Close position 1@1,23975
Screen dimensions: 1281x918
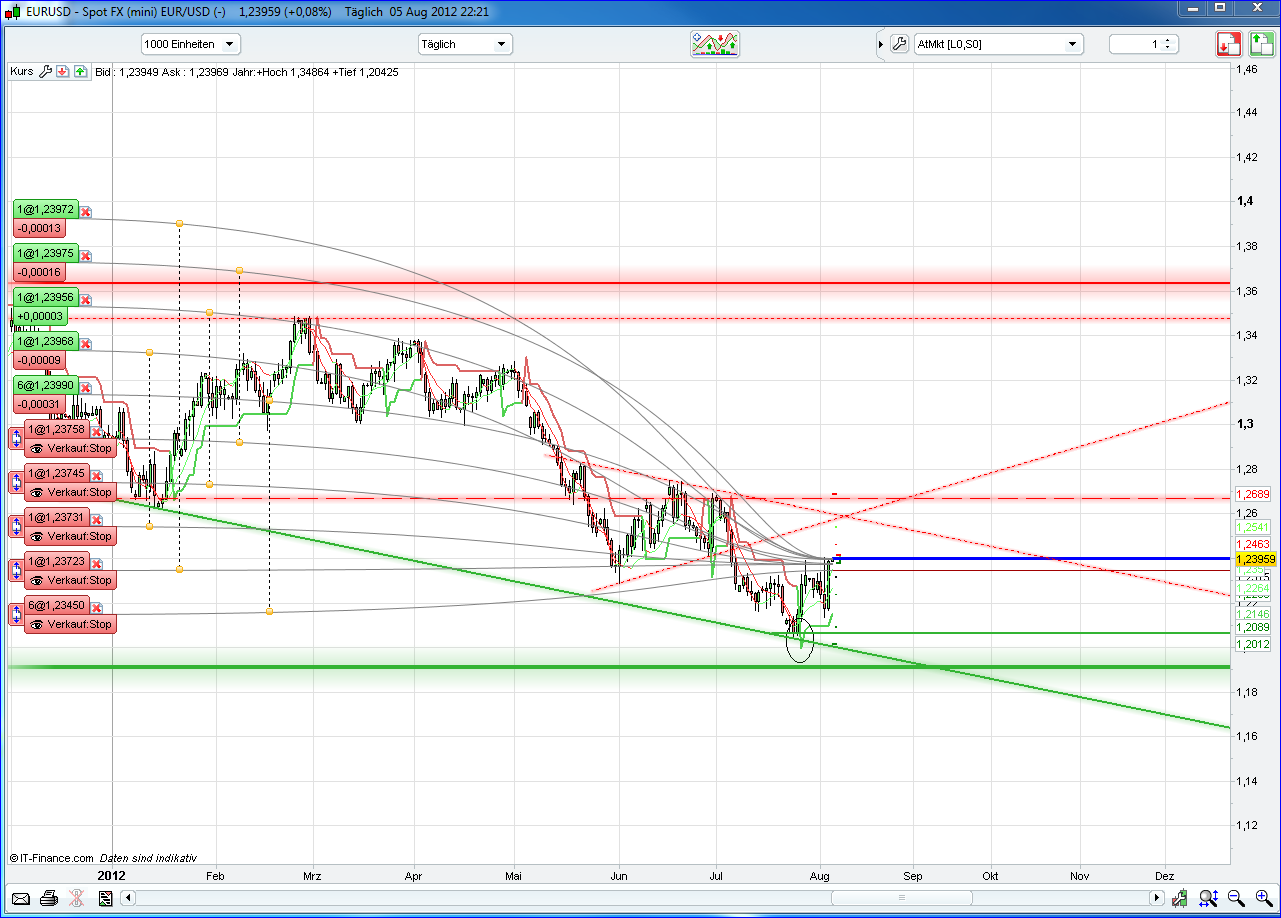(x=86, y=255)
